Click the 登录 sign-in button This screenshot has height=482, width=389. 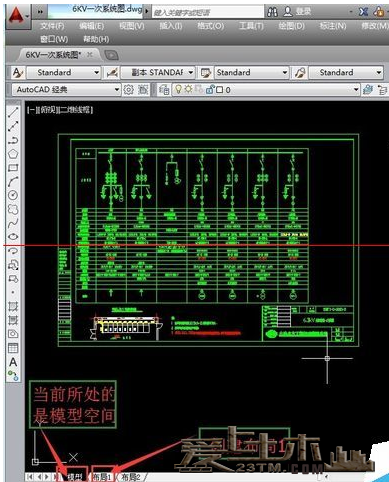(298, 12)
